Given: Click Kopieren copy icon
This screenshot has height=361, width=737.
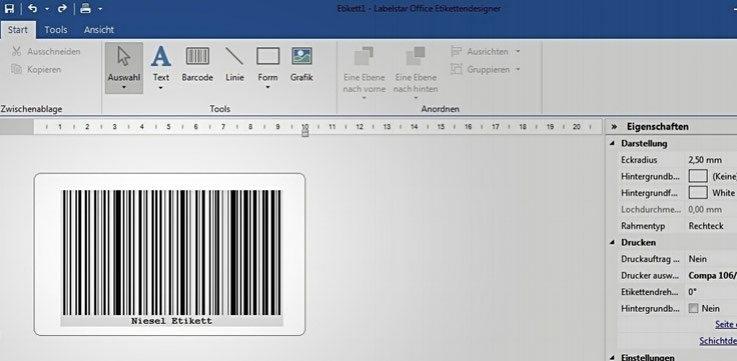Looking at the screenshot, I should (16, 70).
